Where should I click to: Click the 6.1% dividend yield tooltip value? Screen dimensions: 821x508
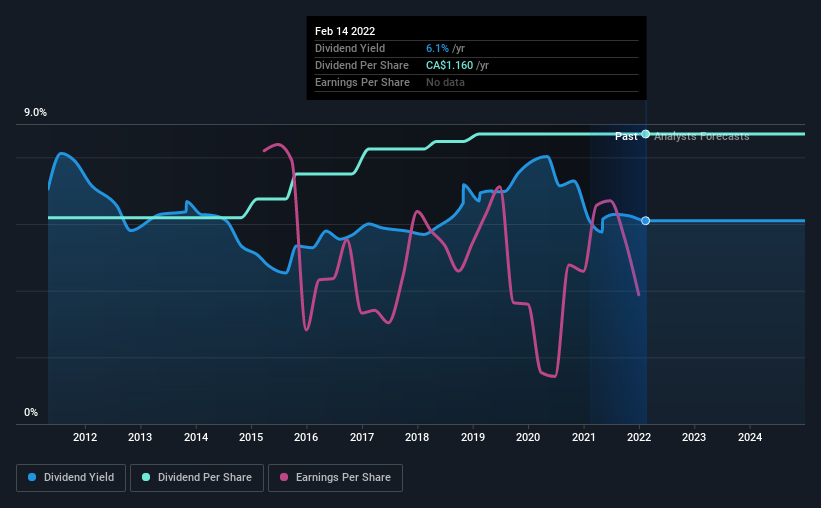(437, 48)
